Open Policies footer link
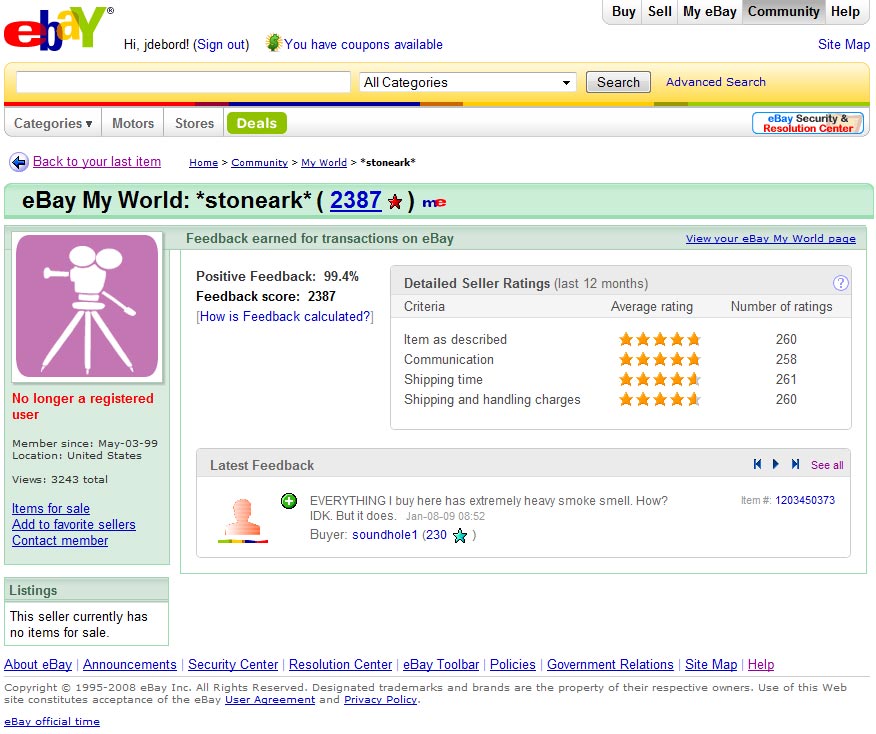 512,664
